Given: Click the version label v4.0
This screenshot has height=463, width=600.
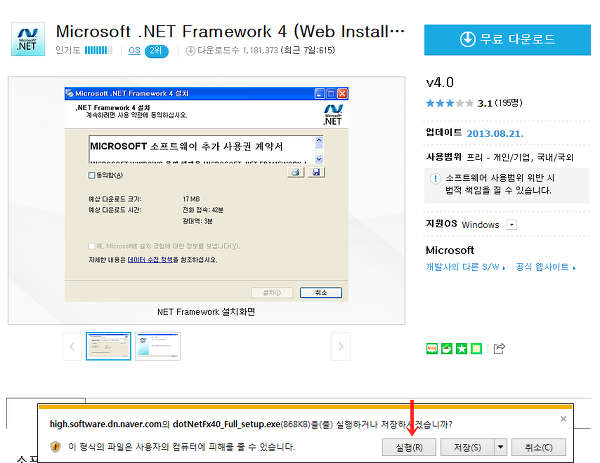Looking at the screenshot, I should [x=440, y=82].
